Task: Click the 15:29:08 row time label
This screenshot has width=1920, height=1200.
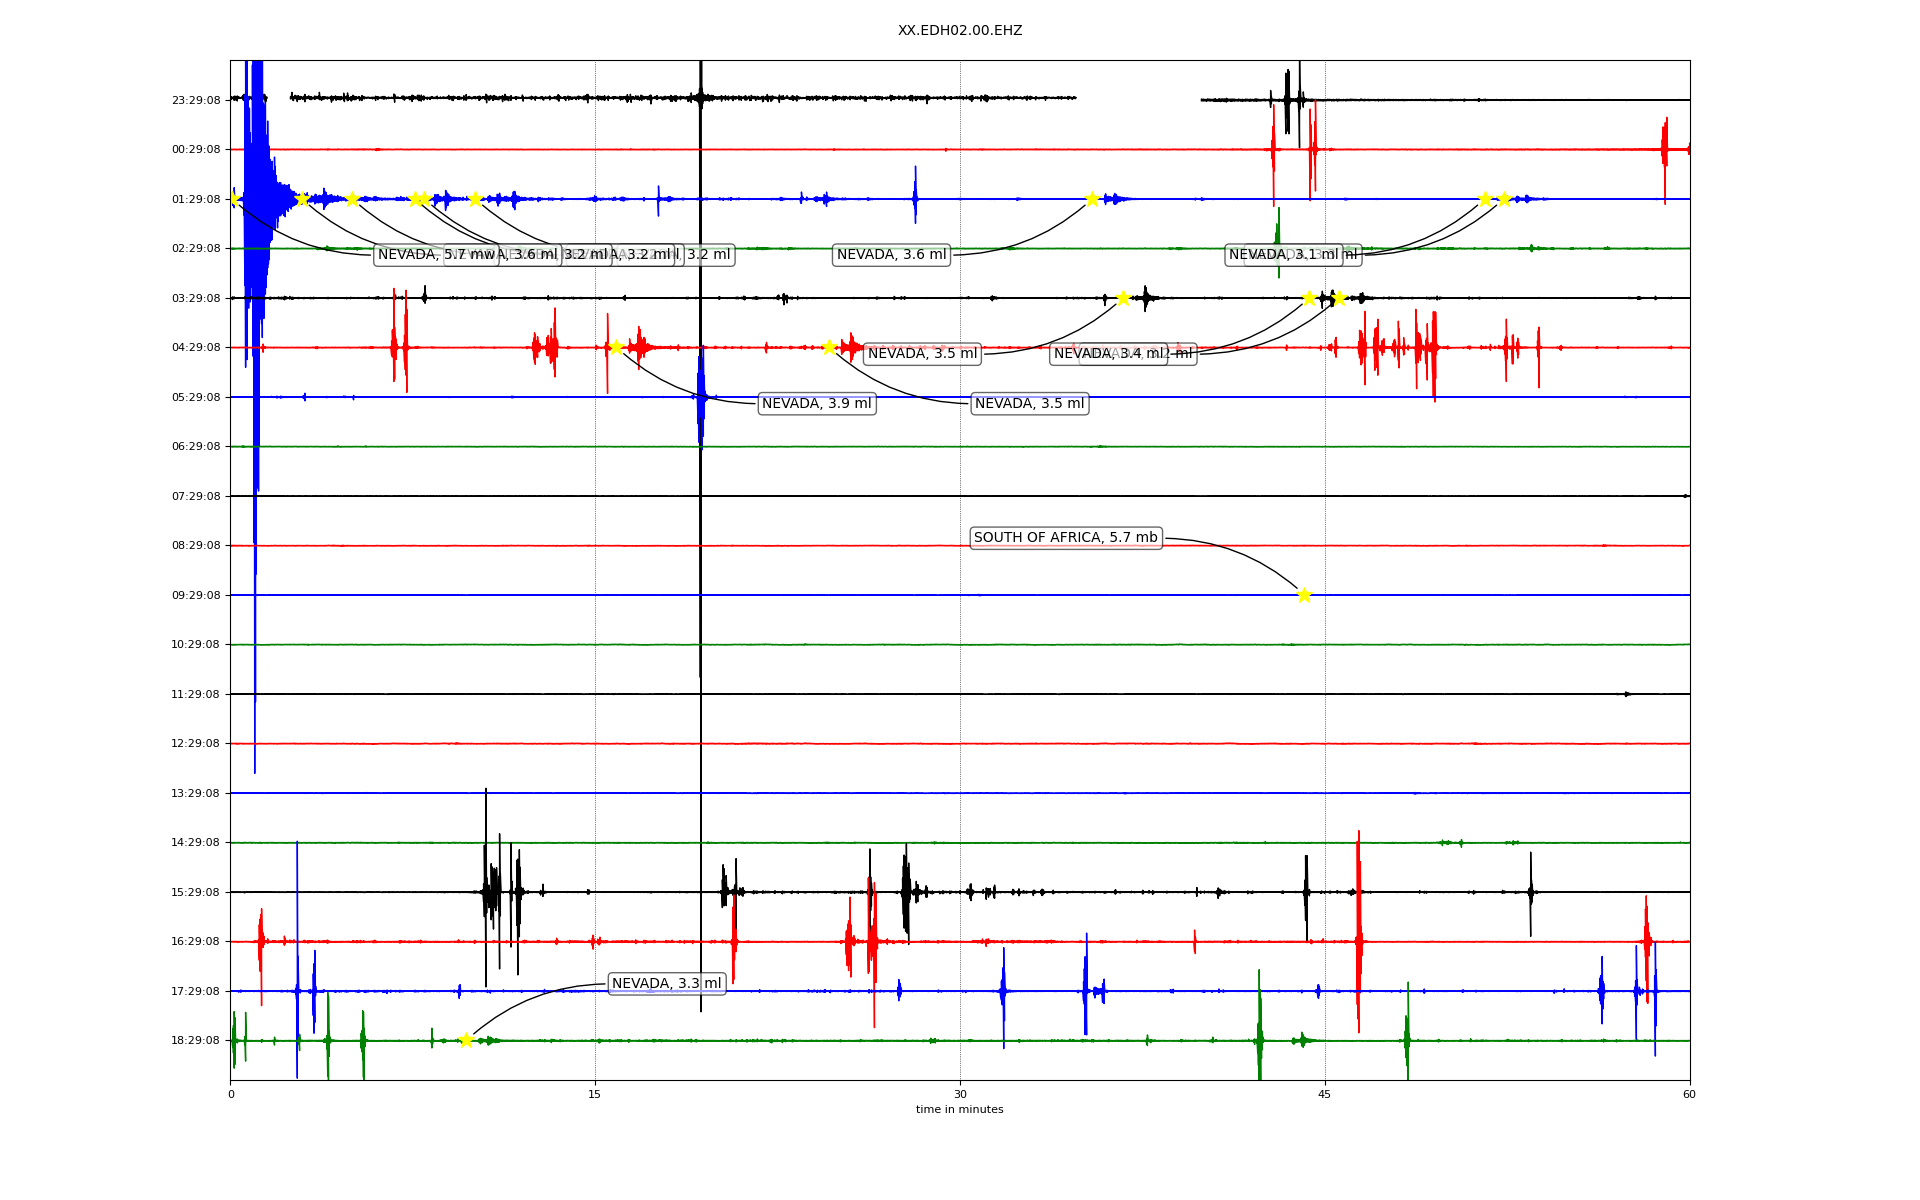Action: (196, 892)
